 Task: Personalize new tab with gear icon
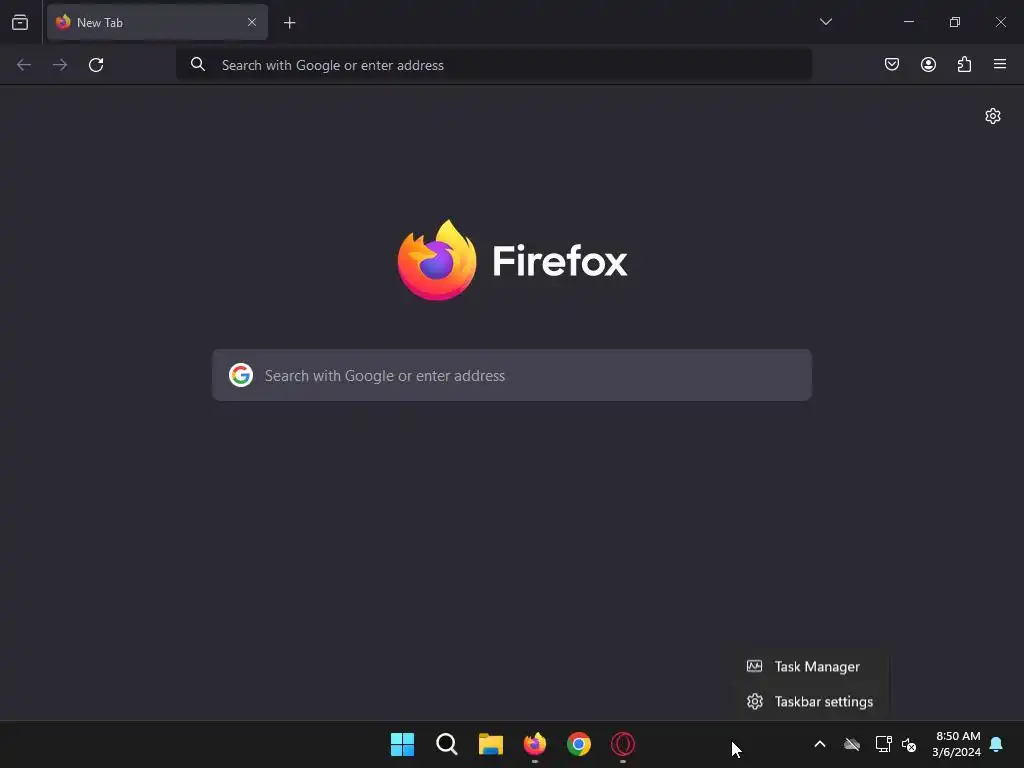coord(993,116)
